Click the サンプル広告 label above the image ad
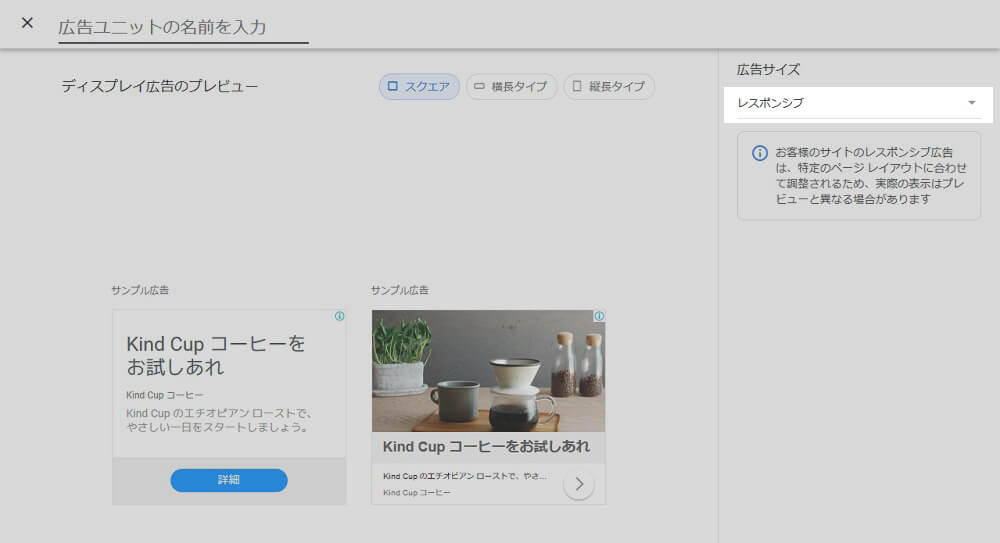The width and height of the screenshot is (1000, 543). point(399,290)
